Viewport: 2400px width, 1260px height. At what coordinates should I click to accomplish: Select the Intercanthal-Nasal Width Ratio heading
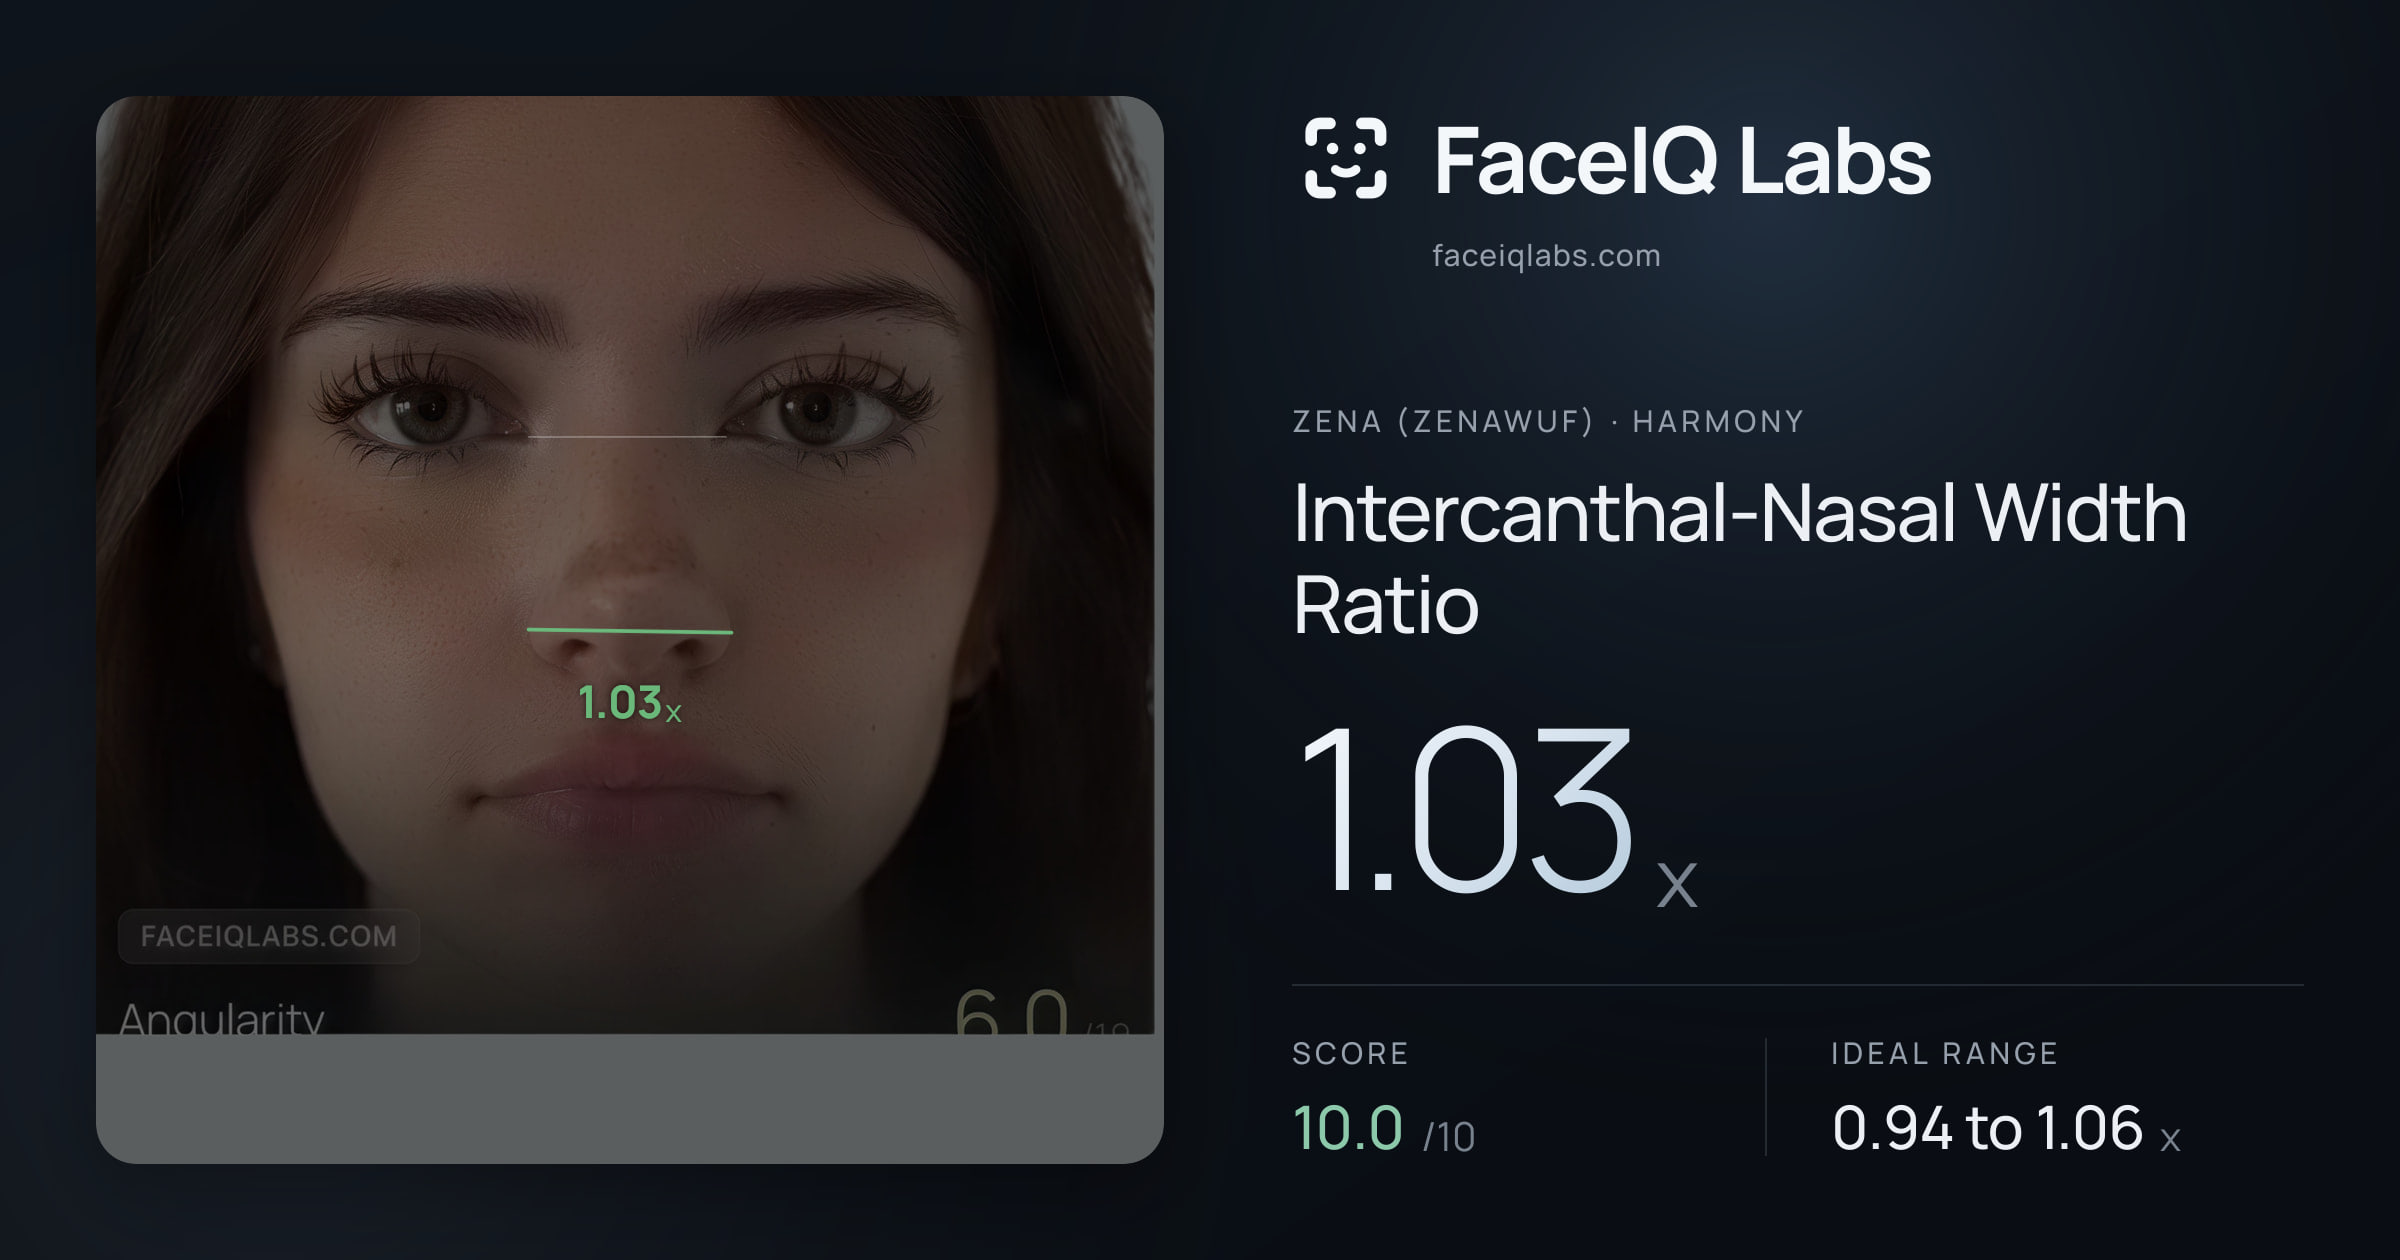tap(1739, 558)
